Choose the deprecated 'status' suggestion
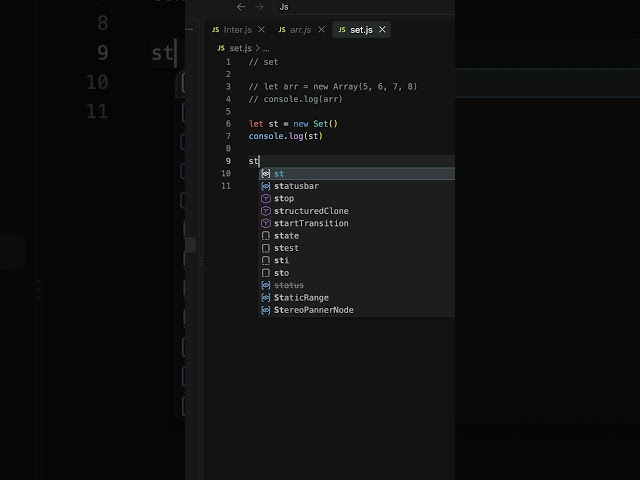The height and width of the screenshot is (480, 640). [357, 285]
